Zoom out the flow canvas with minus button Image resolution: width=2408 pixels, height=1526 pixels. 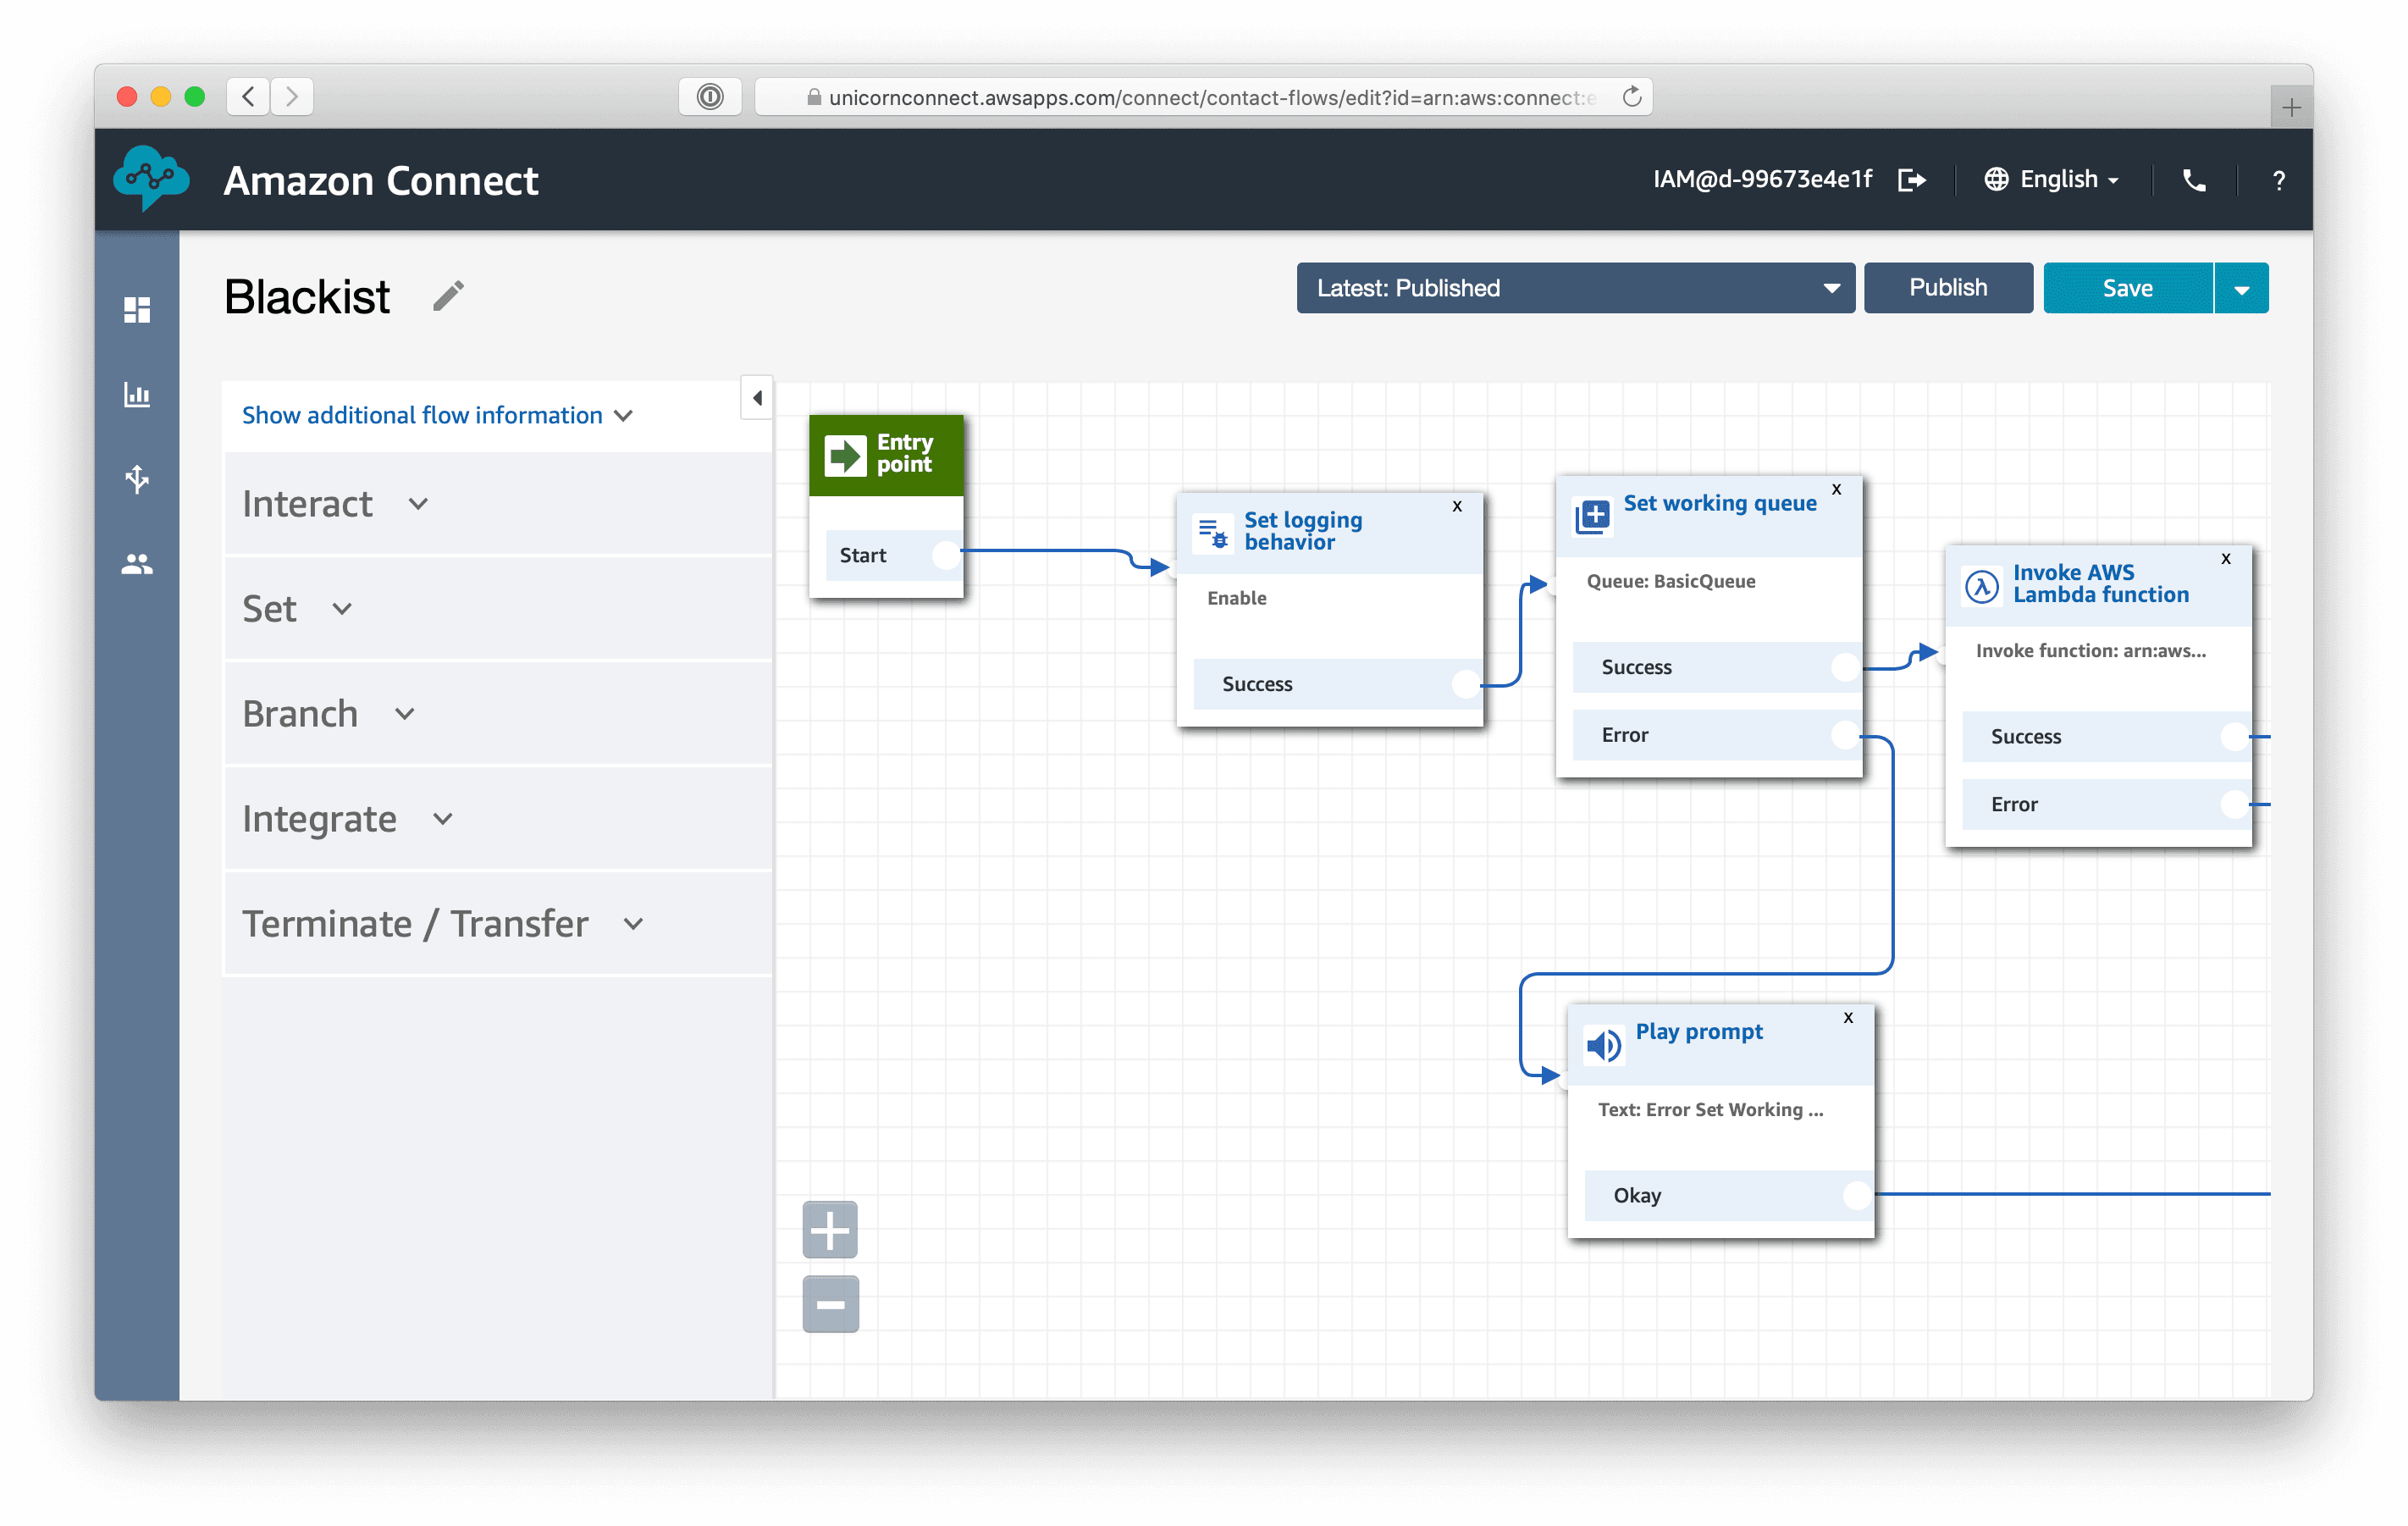(830, 1304)
